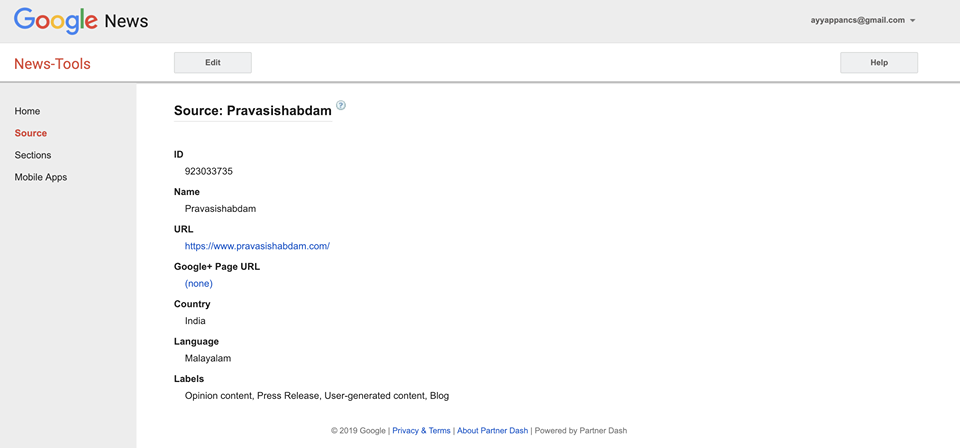
Task: Click the Powered by Partner Dash footer text
Action: click(x=581, y=431)
